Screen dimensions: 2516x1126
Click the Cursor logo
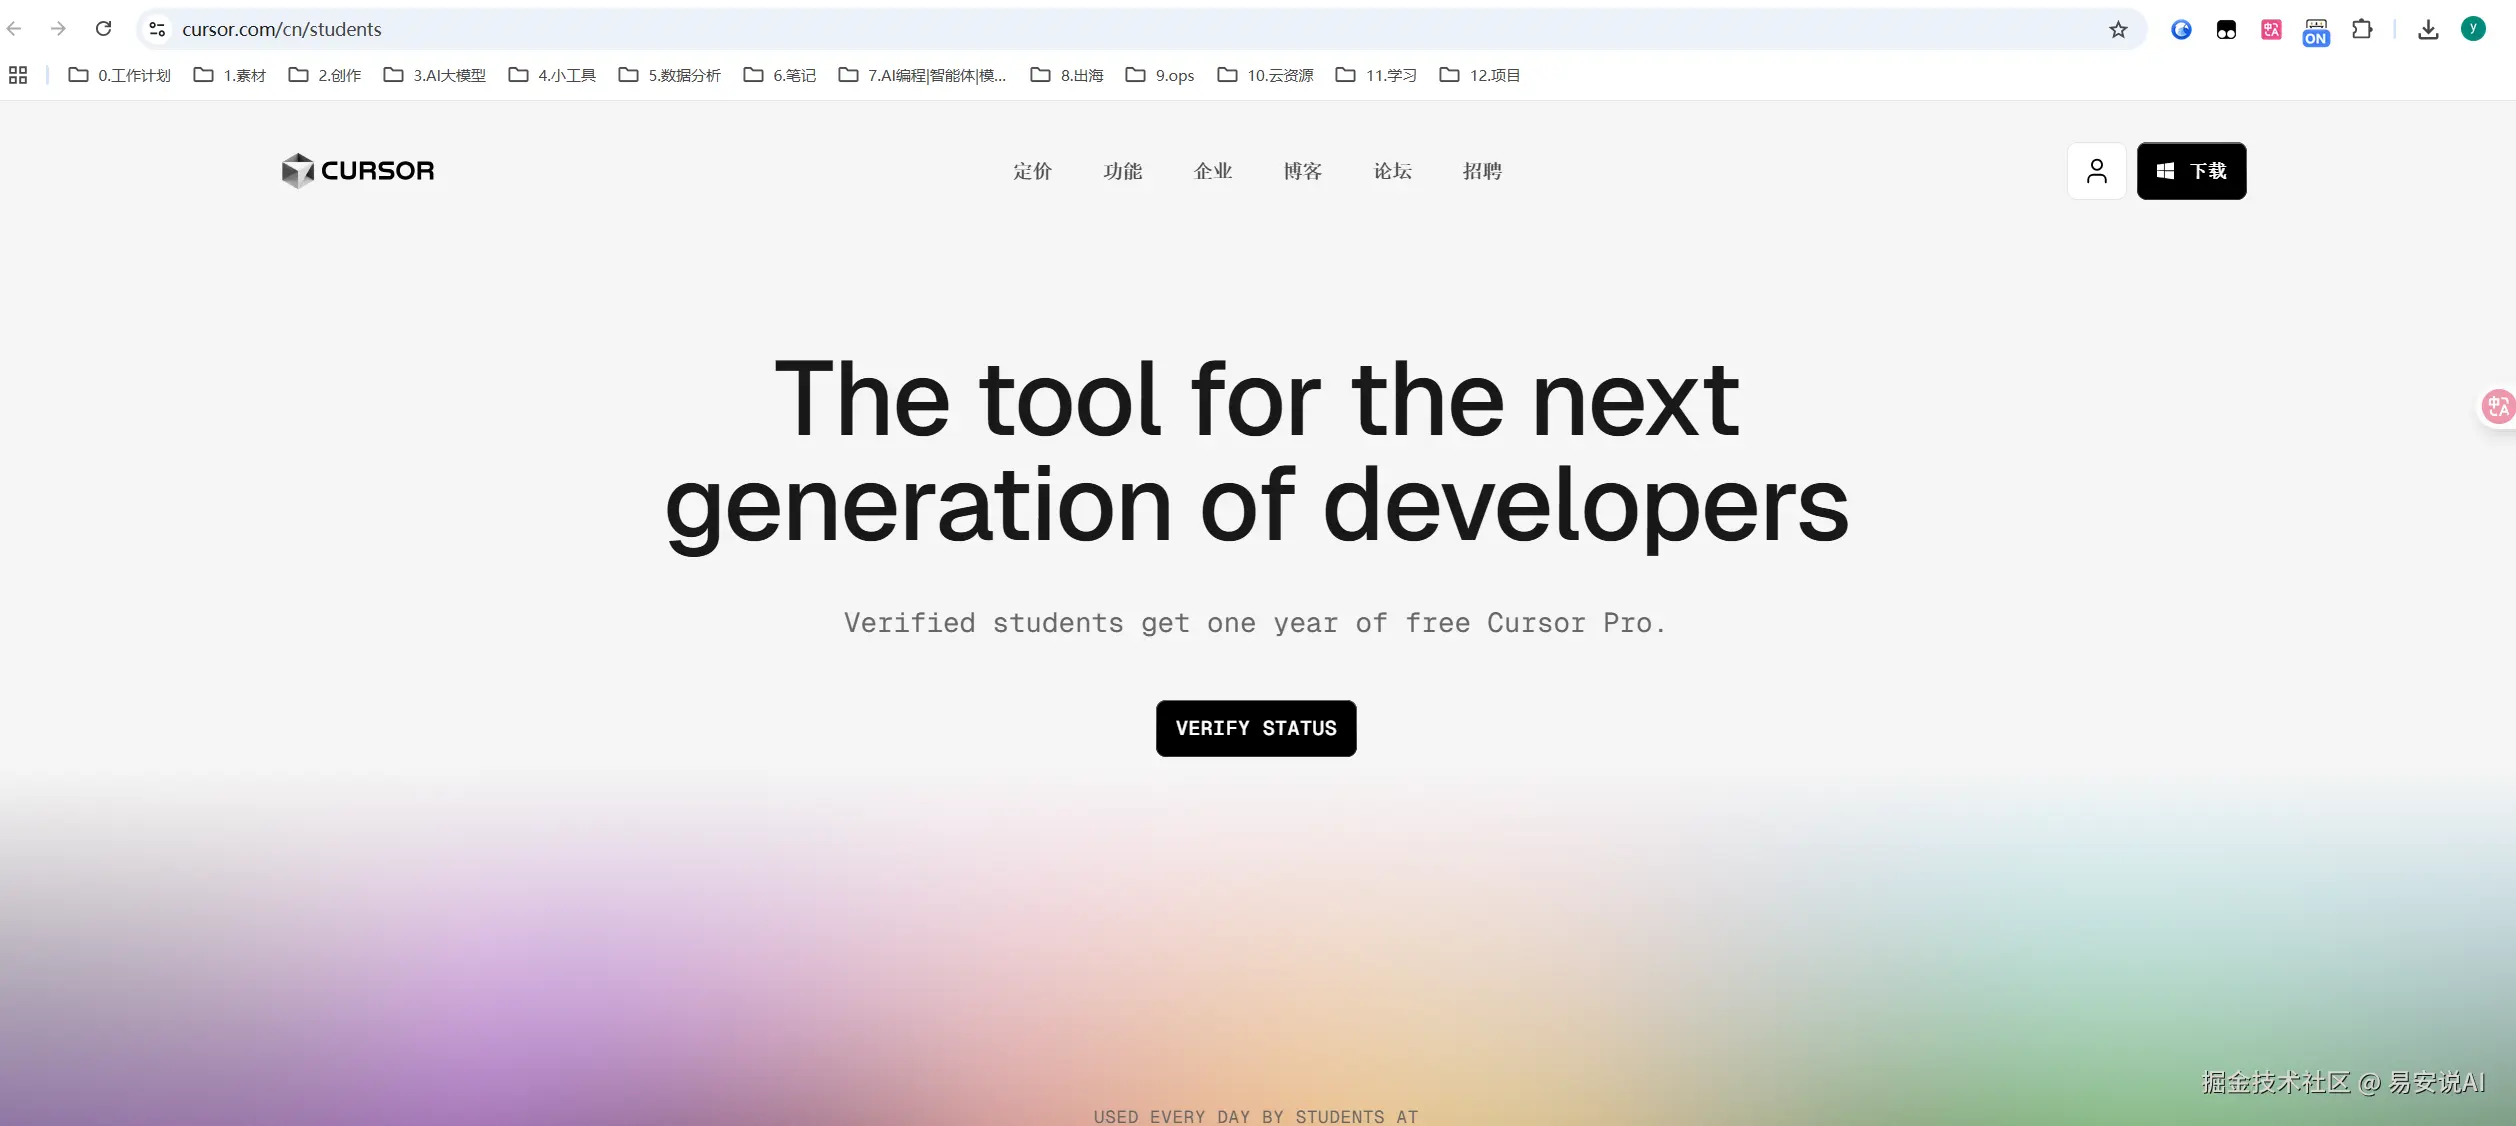coord(358,171)
